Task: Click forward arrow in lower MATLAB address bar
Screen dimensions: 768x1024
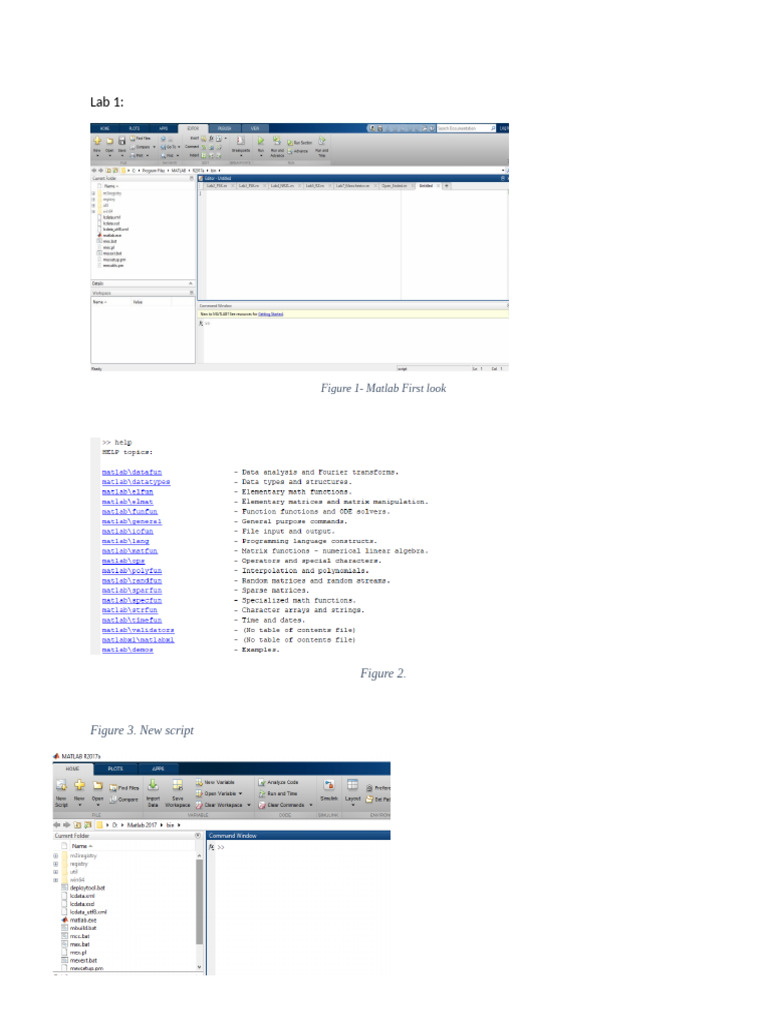Action: point(67,825)
